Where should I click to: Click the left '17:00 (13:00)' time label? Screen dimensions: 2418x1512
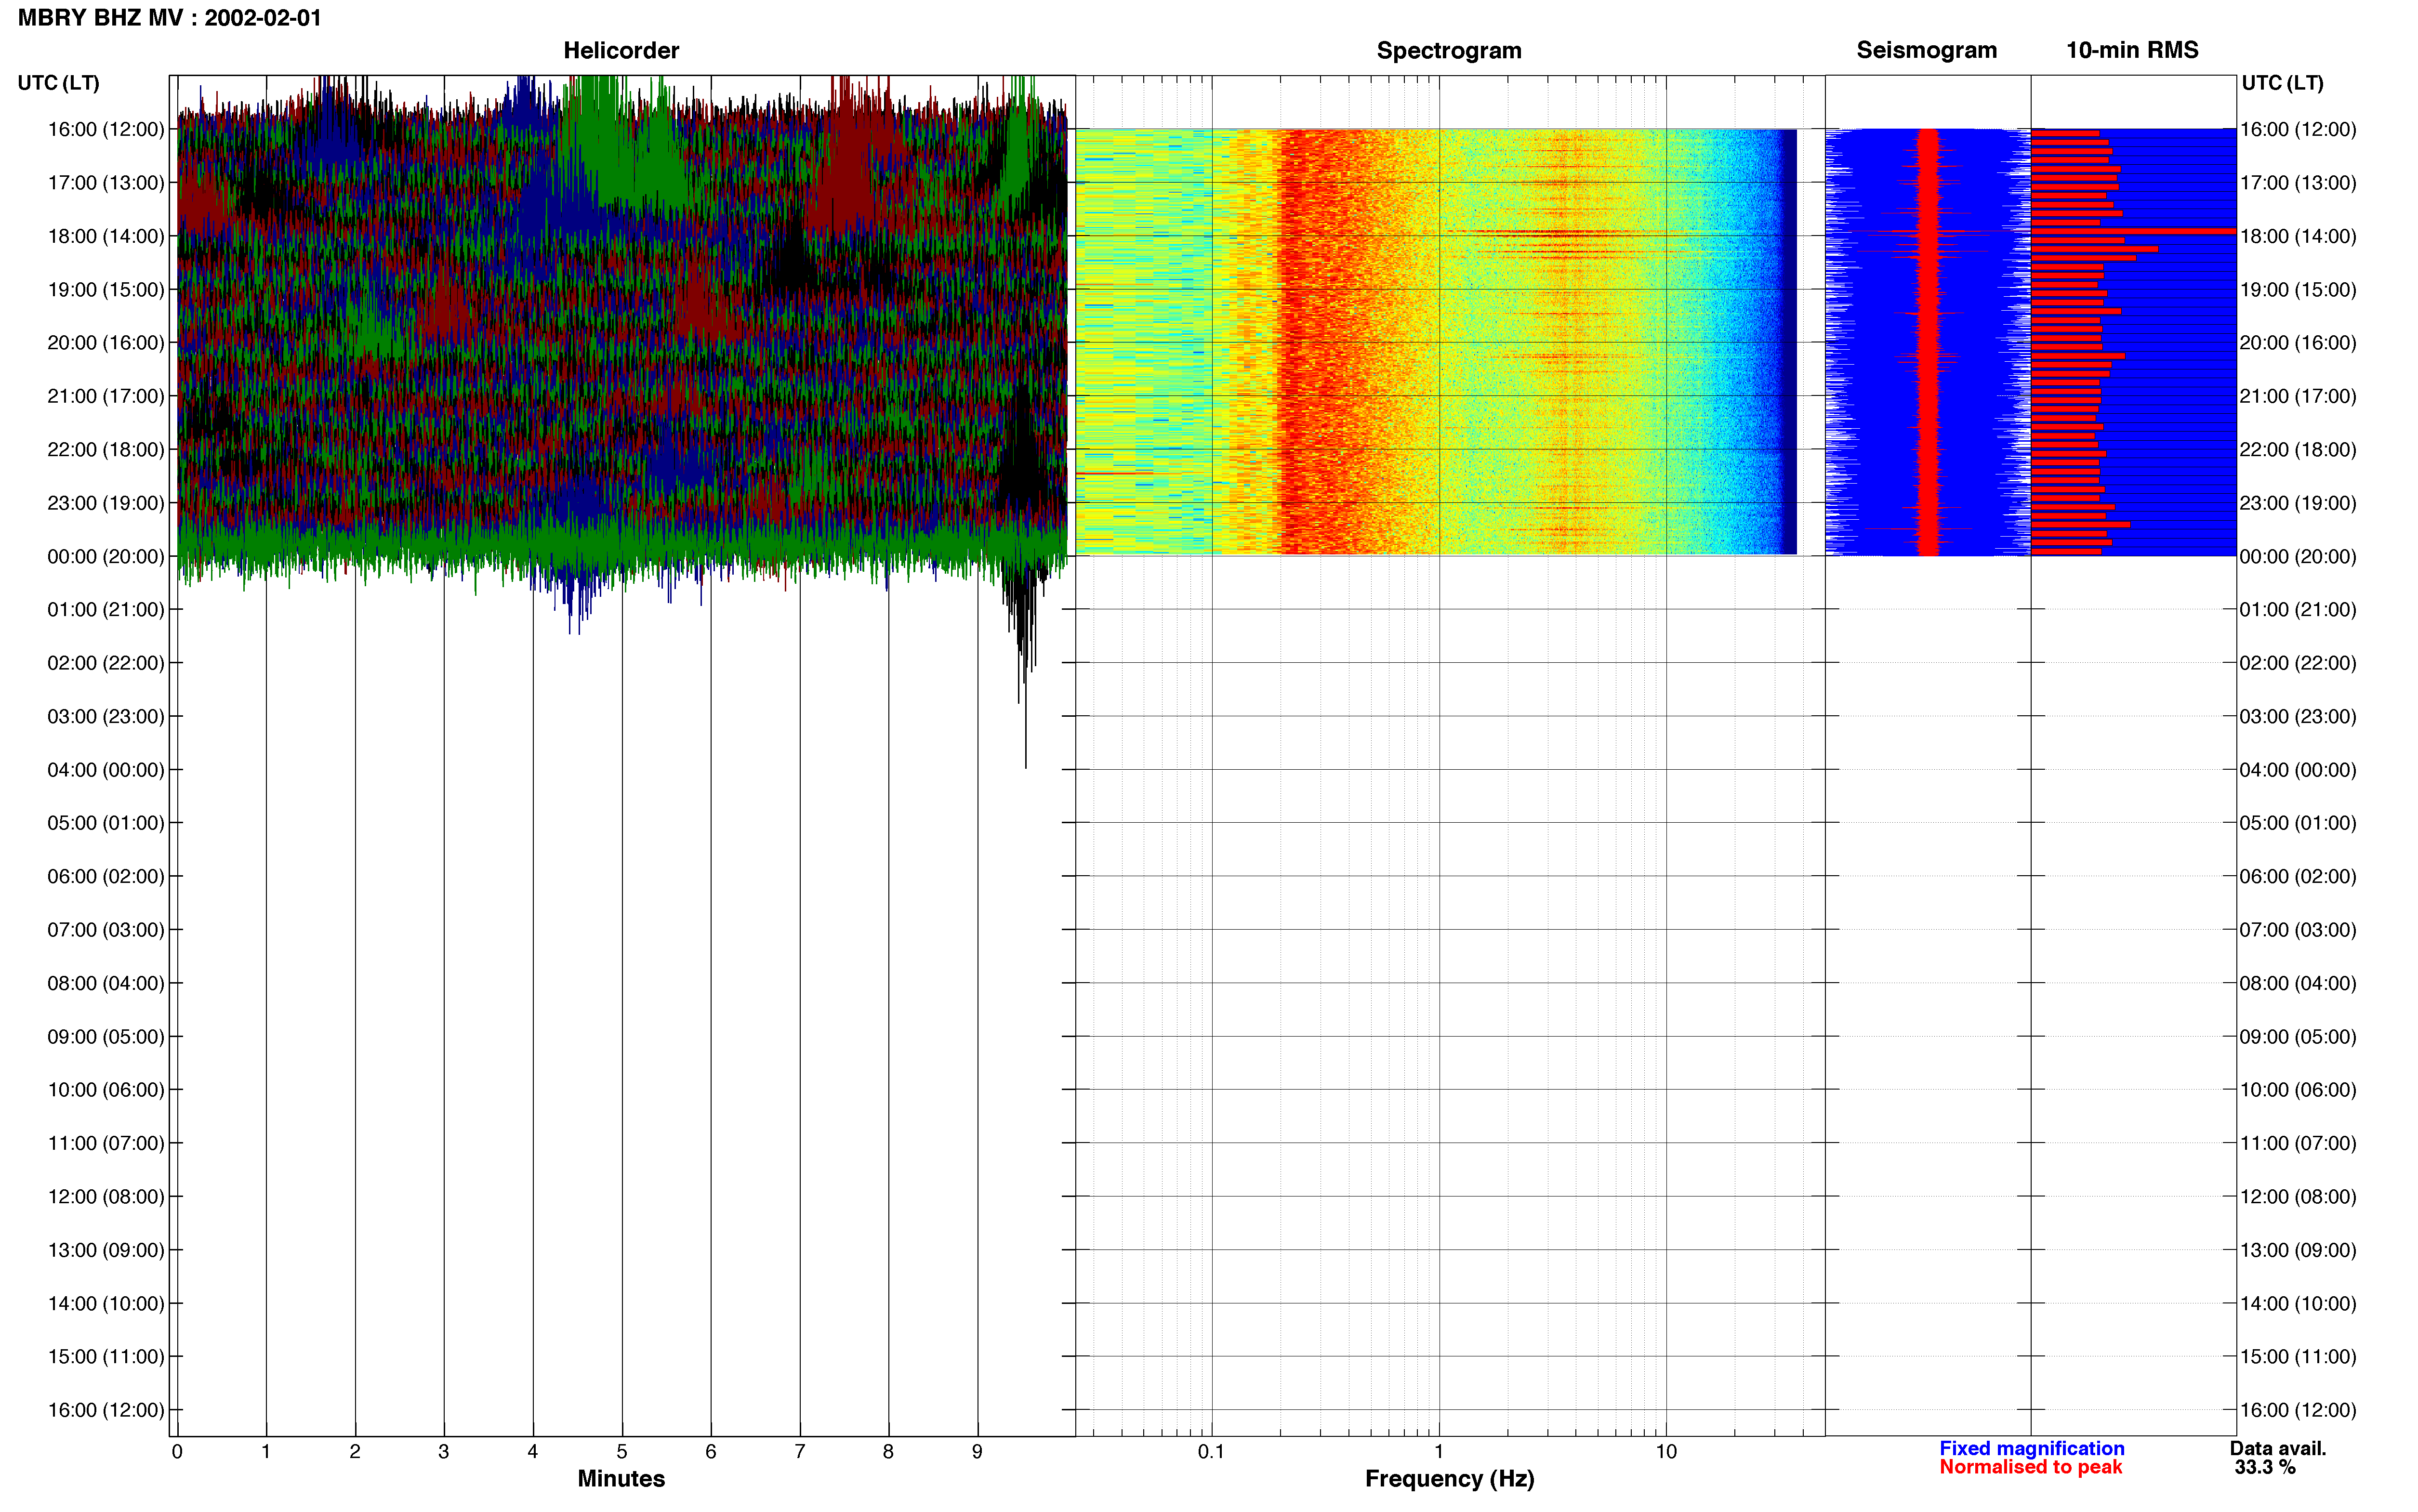coord(106,183)
